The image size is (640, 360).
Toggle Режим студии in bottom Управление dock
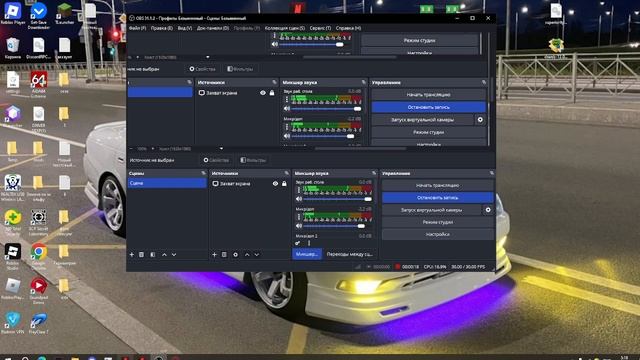click(438, 222)
